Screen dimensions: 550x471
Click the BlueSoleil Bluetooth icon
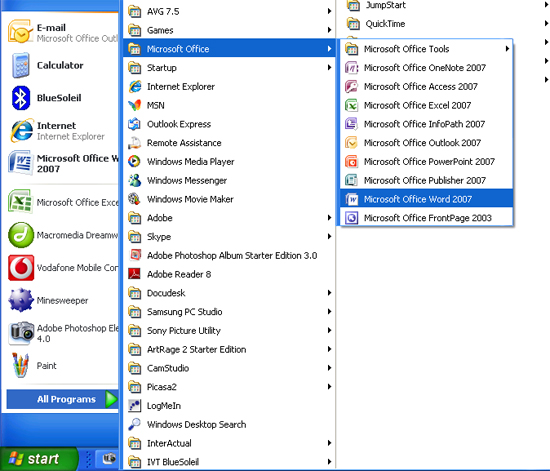point(21,98)
